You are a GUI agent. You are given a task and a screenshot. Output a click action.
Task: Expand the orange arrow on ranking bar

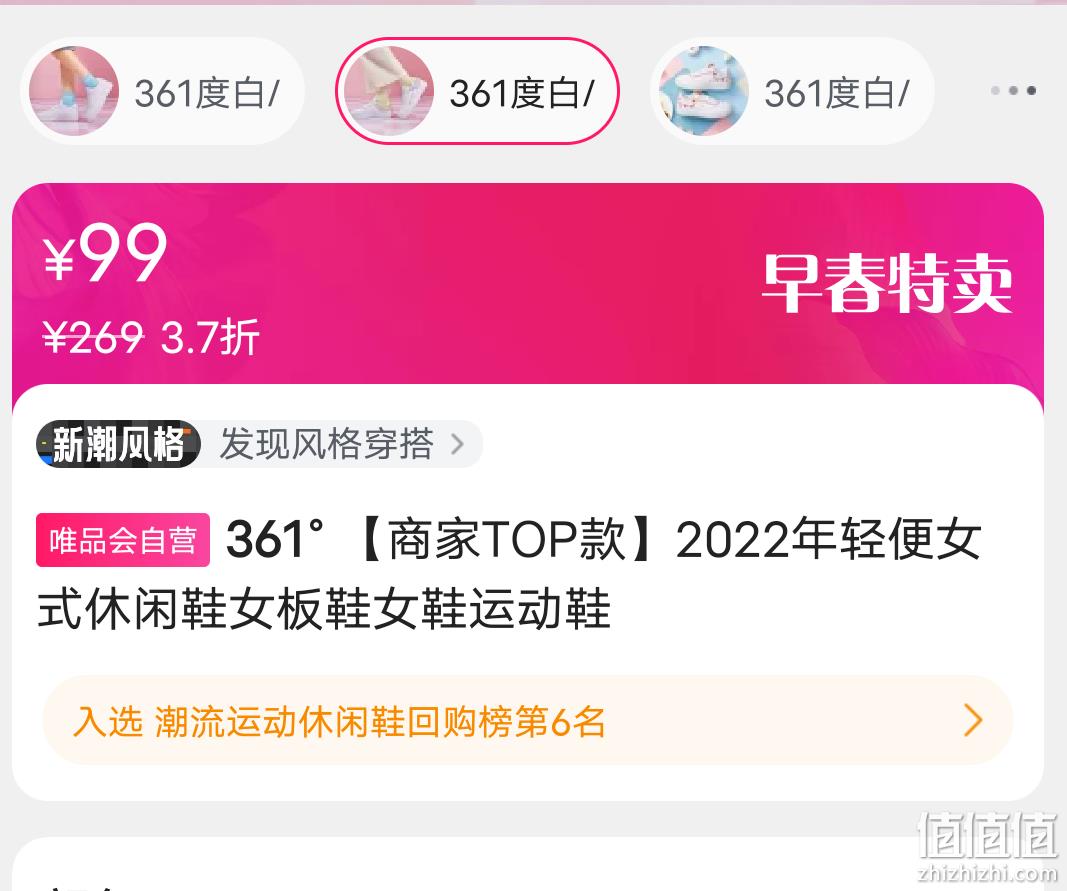click(x=973, y=720)
